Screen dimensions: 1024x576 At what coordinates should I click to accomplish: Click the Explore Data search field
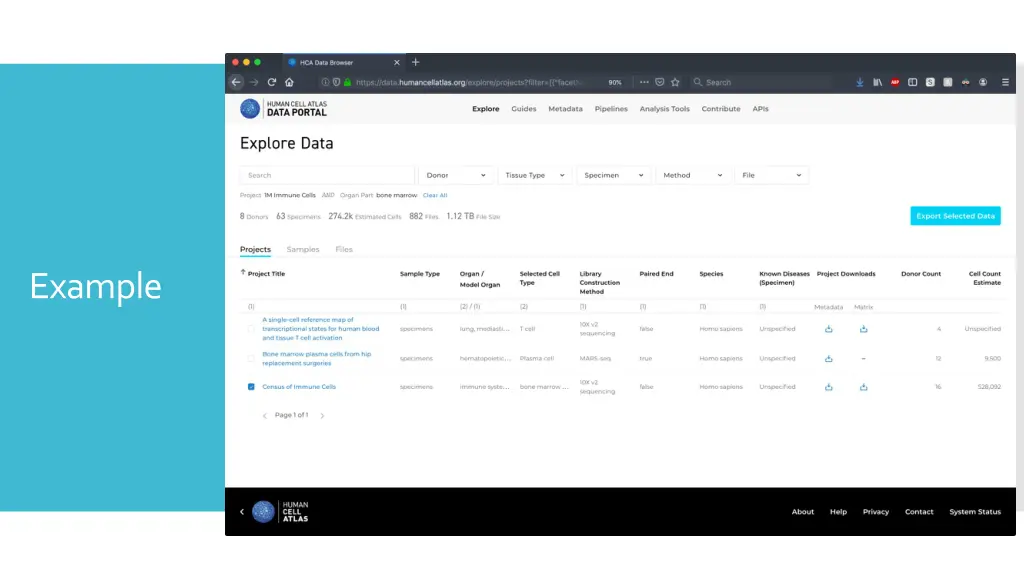pos(326,175)
